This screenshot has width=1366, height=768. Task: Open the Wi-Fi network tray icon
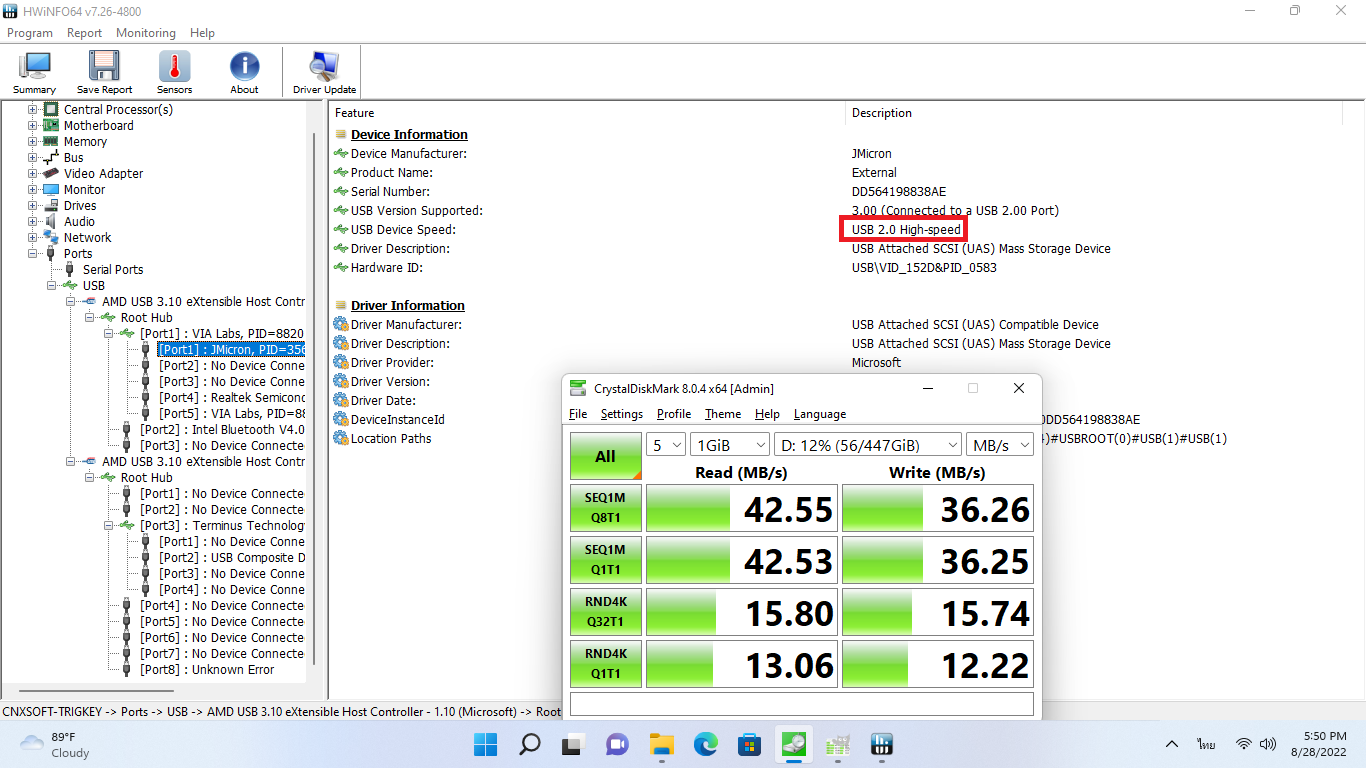1243,744
